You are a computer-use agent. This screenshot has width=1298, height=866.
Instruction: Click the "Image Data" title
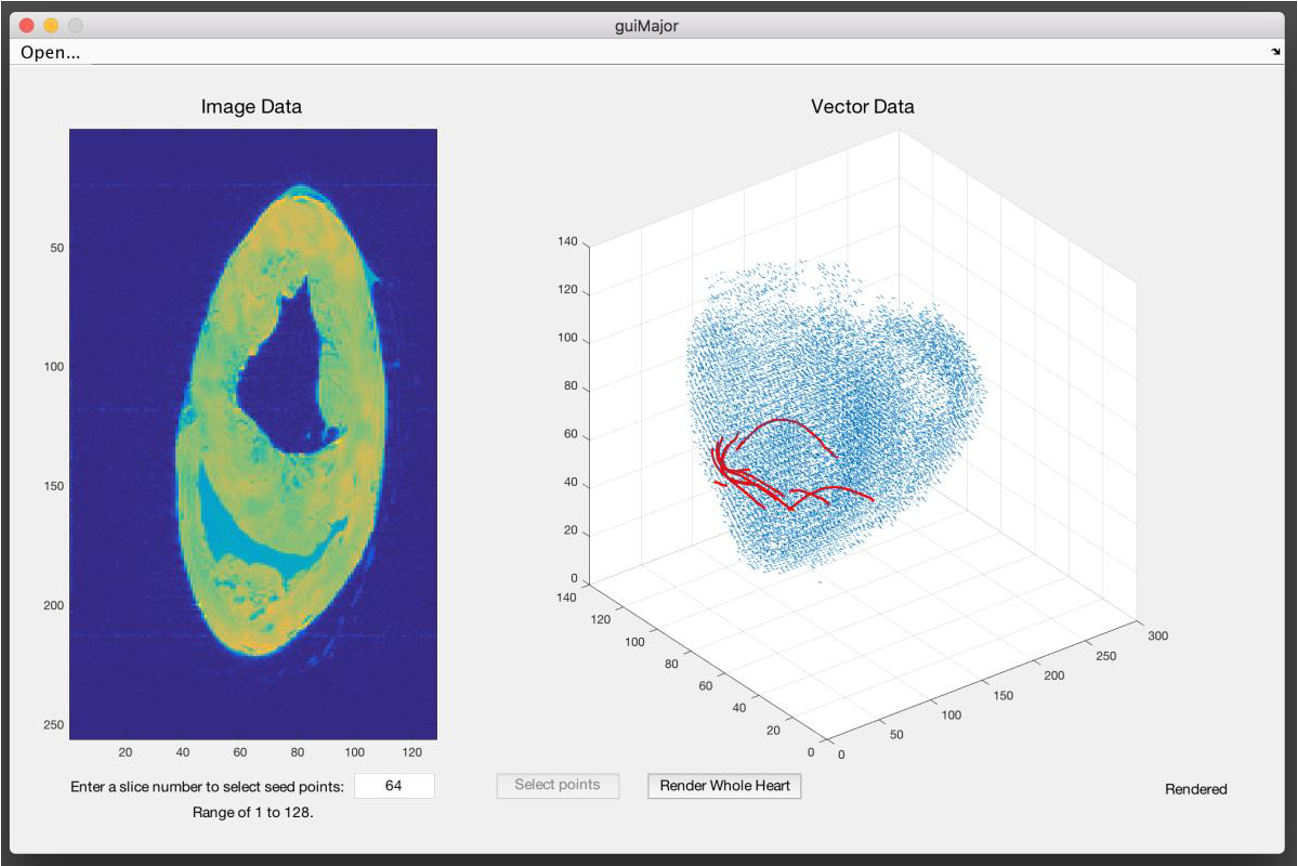point(251,106)
